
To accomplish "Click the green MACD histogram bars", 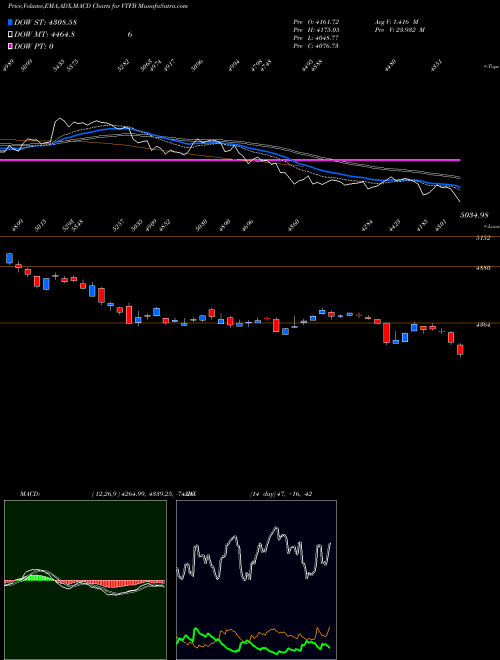I will (x=37, y=578).
